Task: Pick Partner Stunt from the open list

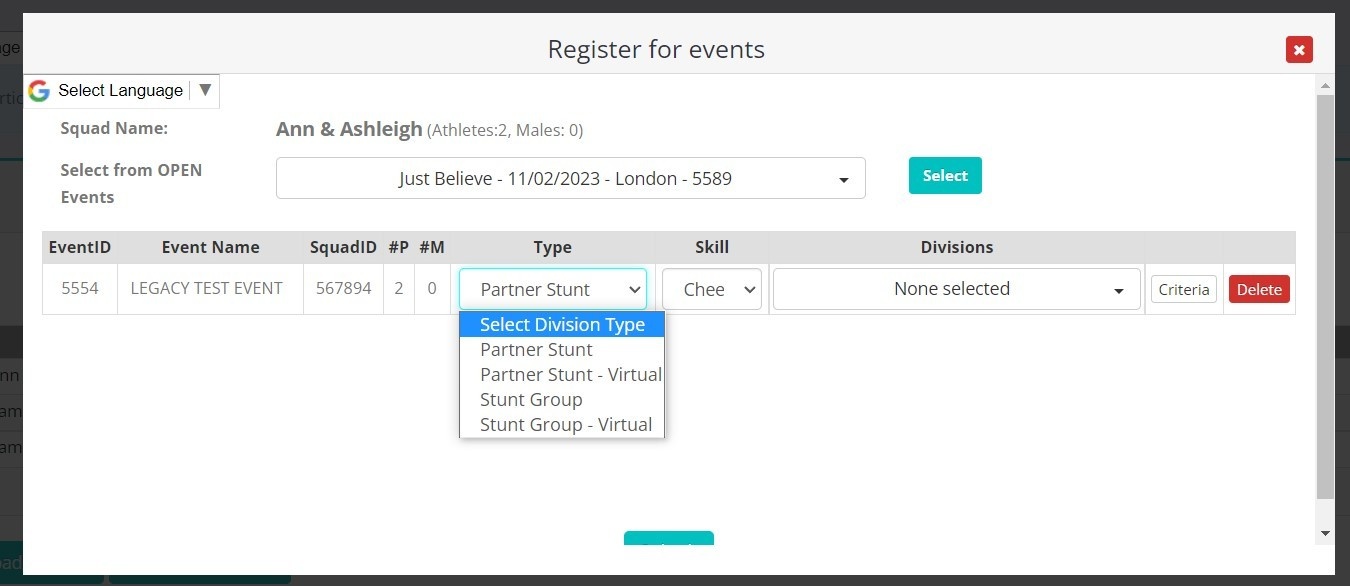Action: pyautogui.click(x=536, y=350)
